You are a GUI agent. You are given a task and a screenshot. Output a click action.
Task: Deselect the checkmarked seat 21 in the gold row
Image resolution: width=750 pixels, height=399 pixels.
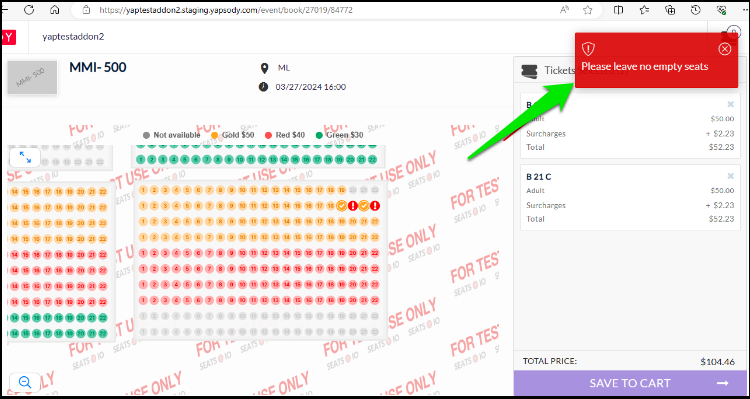[x=364, y=206]
